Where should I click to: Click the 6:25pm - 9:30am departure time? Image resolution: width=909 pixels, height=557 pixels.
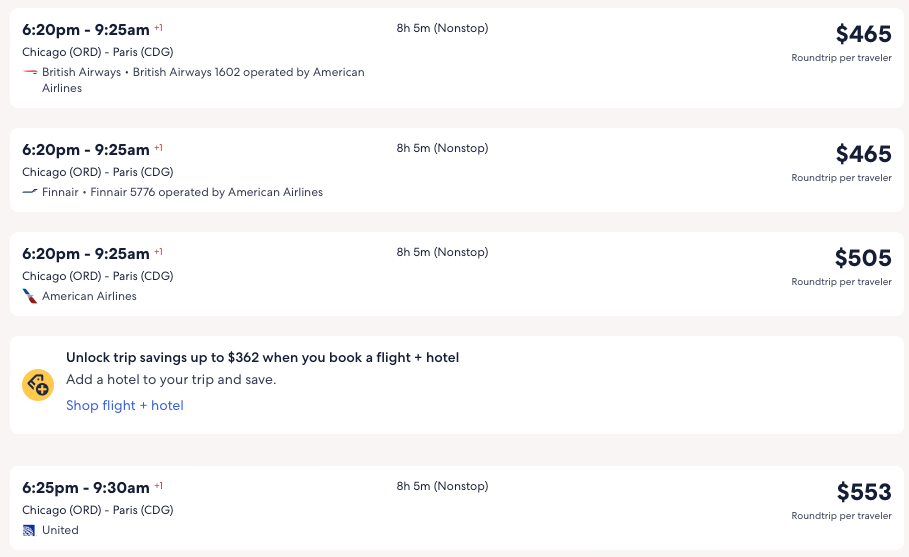86,488
